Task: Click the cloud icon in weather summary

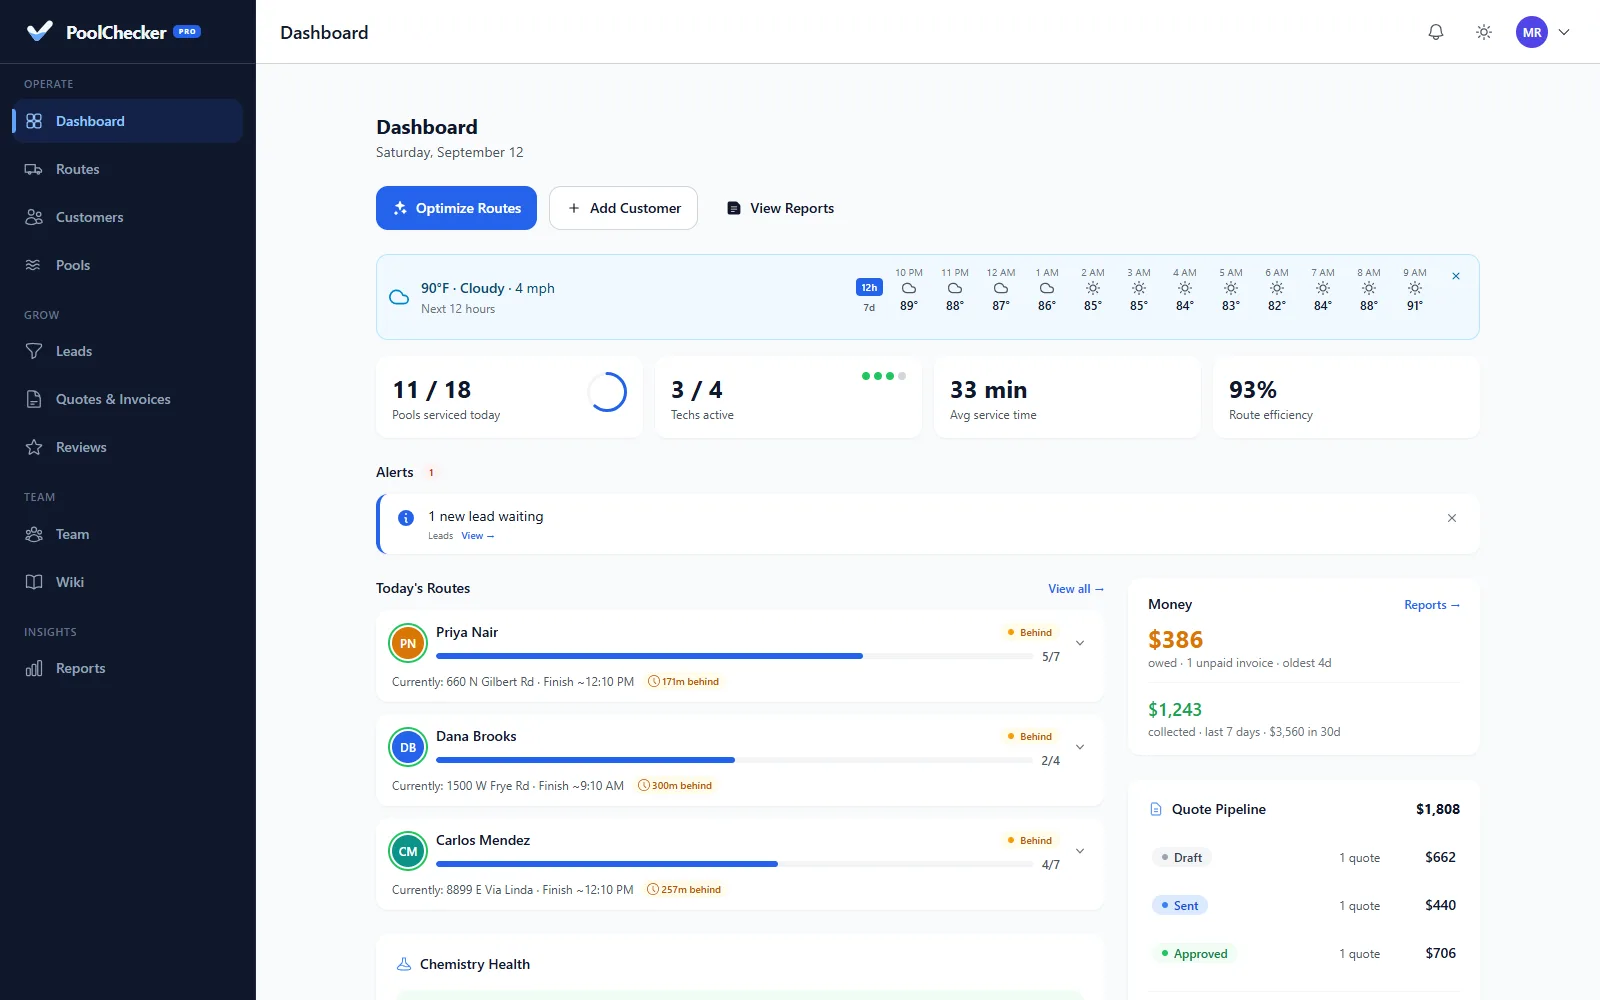Action: coord(399,297)
